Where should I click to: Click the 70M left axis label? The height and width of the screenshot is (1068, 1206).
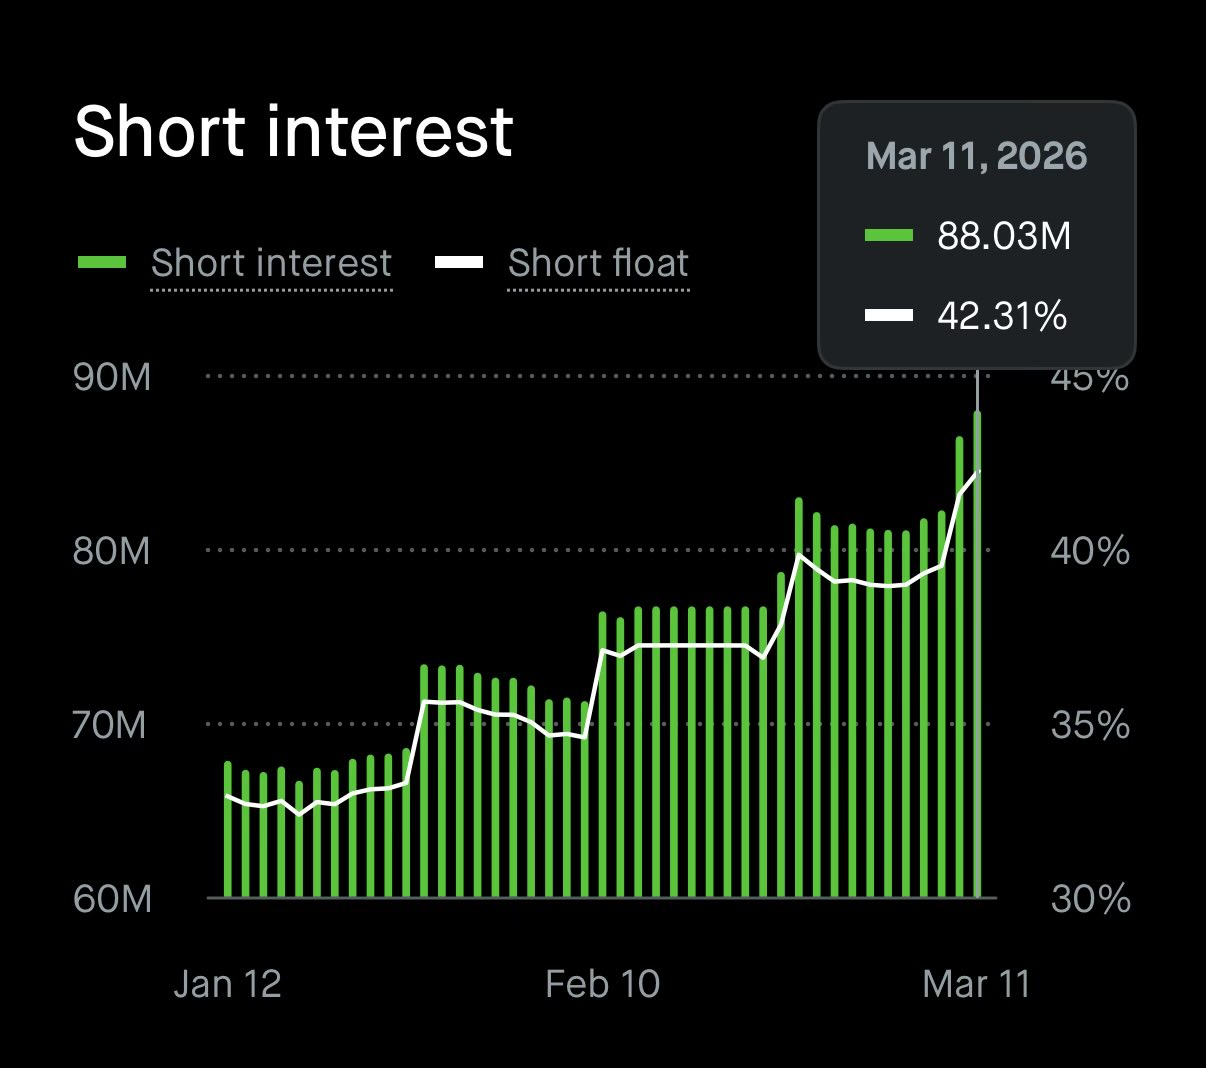tap(110, 724)
